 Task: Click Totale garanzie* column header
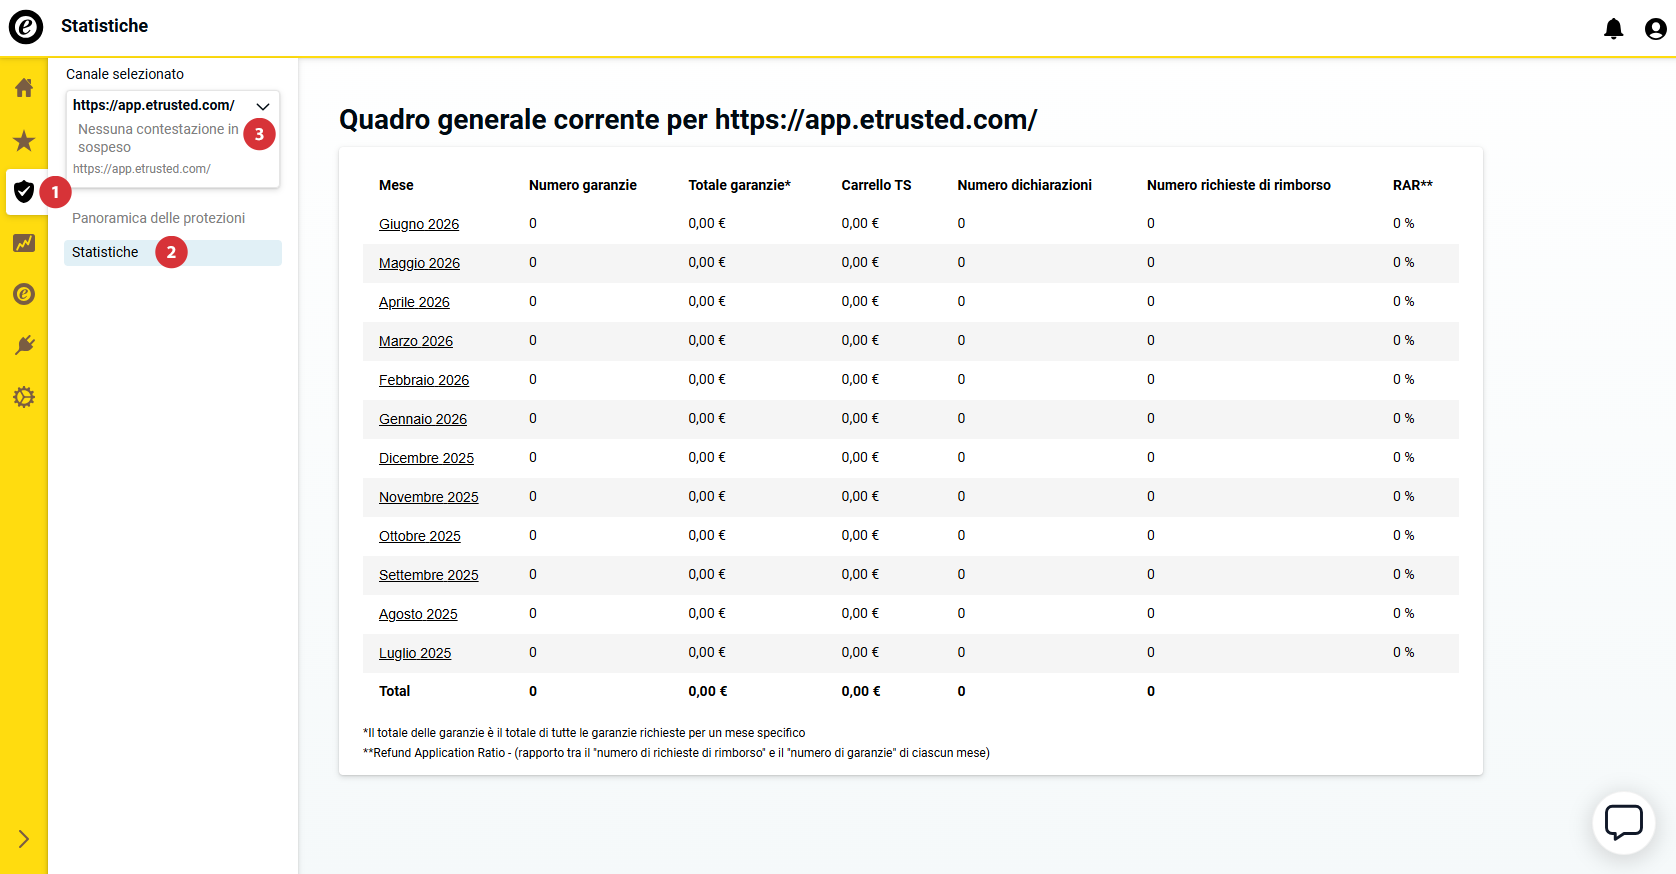point(739,185)
